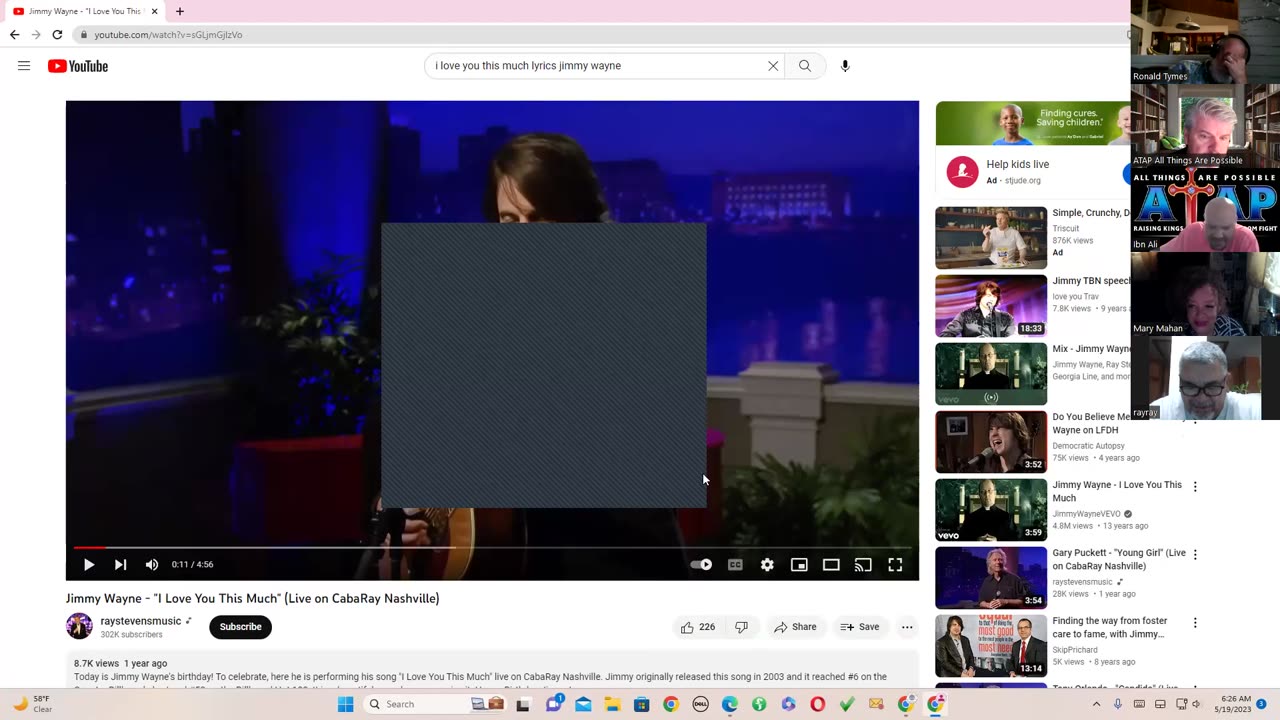Show hidden system tray icons
1280x720 pixels.
[x=1096, y=704]
